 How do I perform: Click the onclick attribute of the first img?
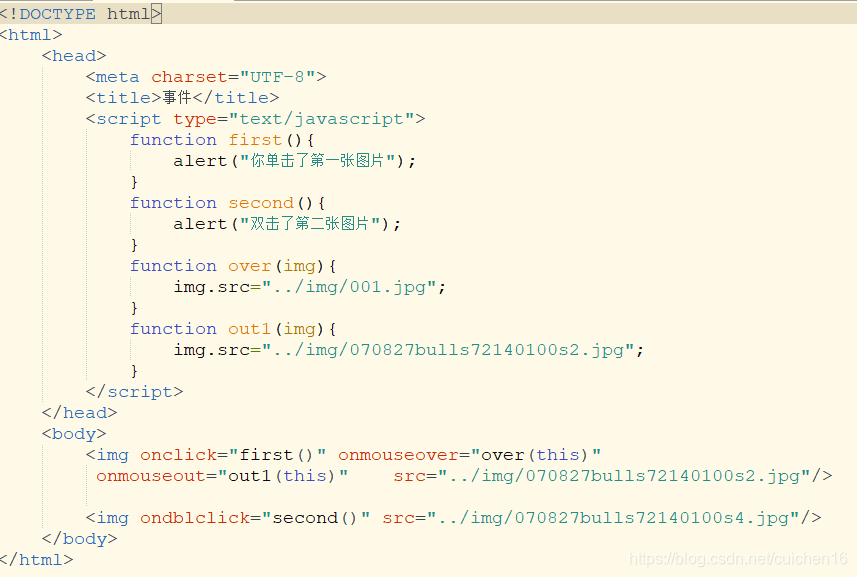178,455
